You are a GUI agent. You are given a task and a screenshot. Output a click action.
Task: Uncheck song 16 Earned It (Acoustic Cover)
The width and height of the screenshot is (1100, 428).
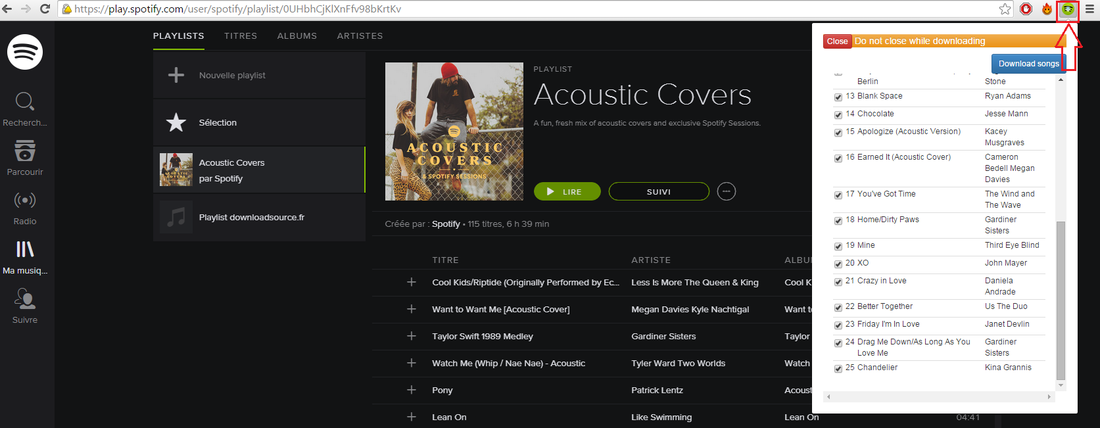point(838,158)
